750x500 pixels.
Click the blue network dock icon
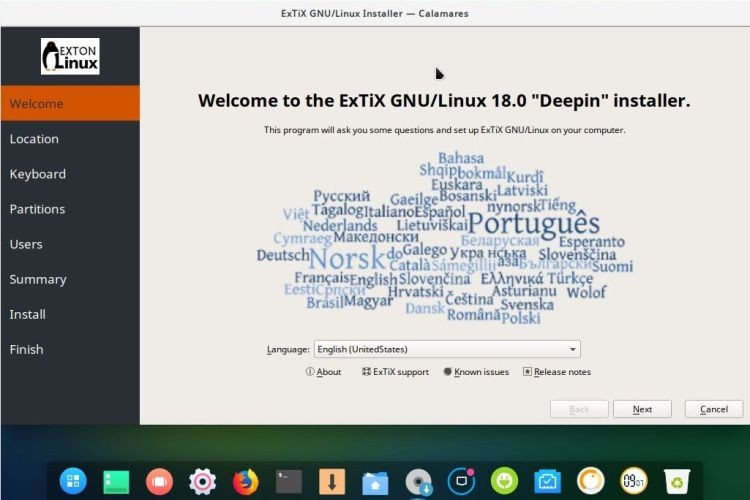[547, 481]
